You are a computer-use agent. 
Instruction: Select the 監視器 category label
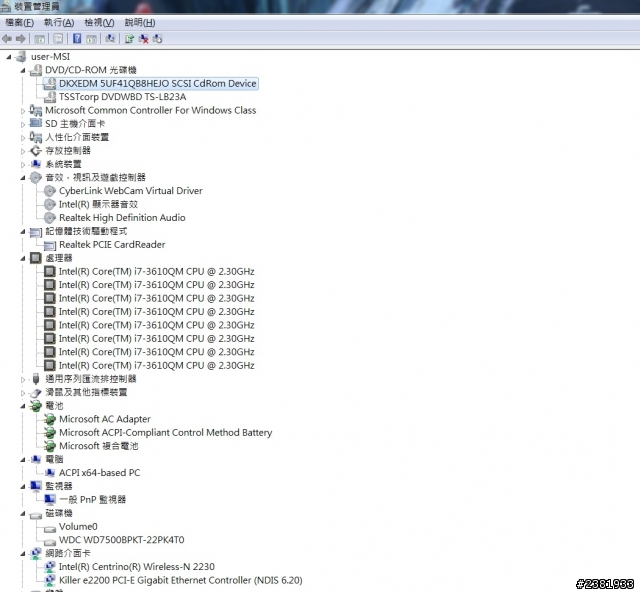[59, 486]
